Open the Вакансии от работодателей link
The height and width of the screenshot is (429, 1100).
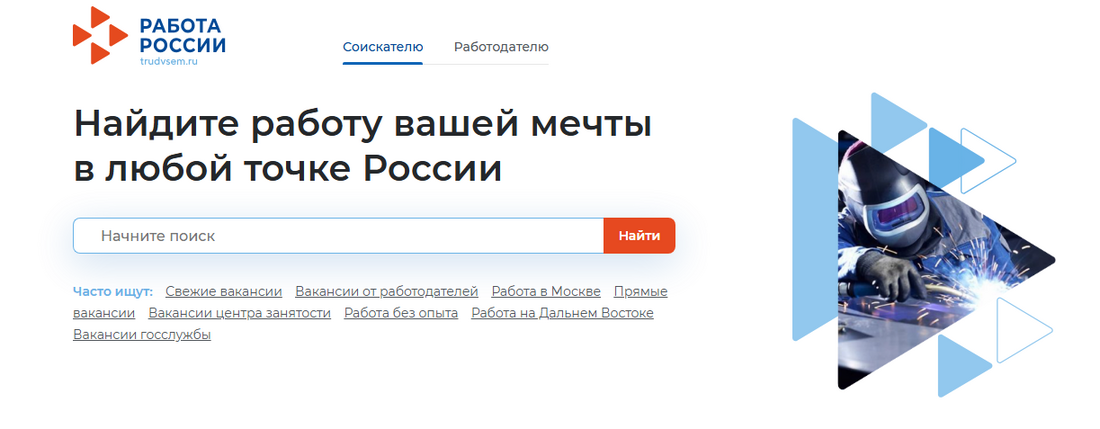coord(387,291)
